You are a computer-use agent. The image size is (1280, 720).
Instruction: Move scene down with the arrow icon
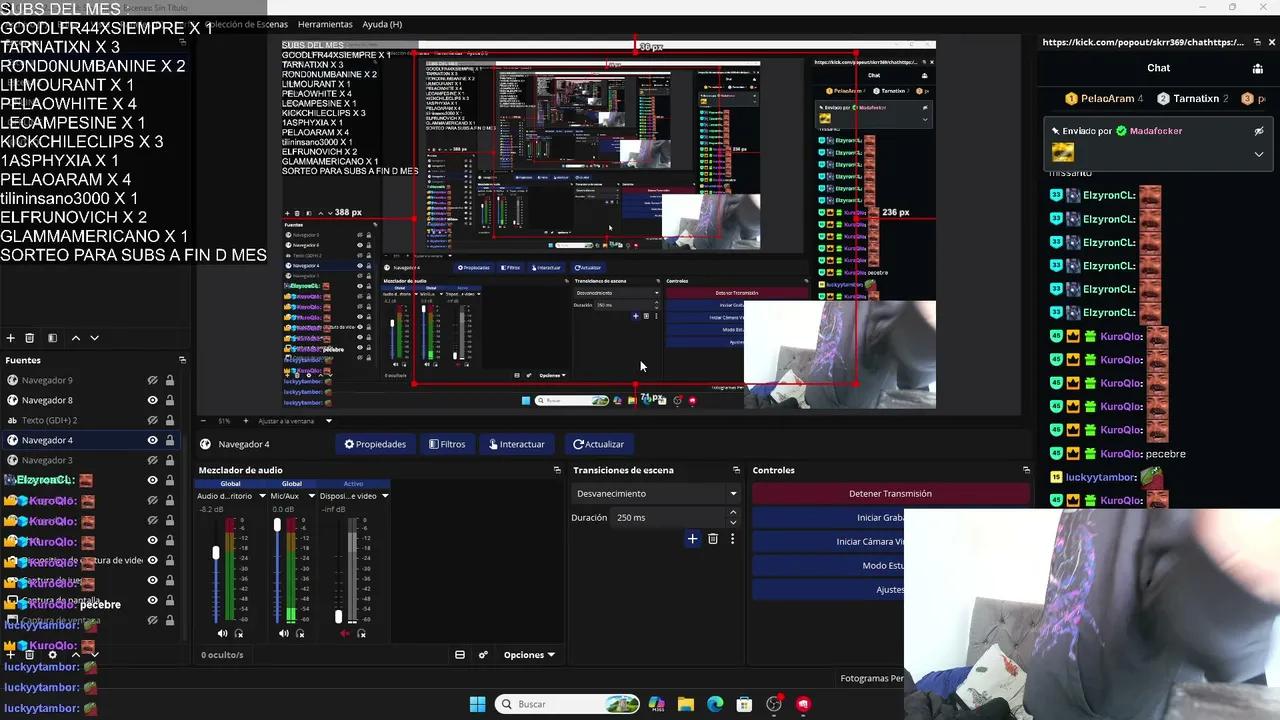coord(94,338)
